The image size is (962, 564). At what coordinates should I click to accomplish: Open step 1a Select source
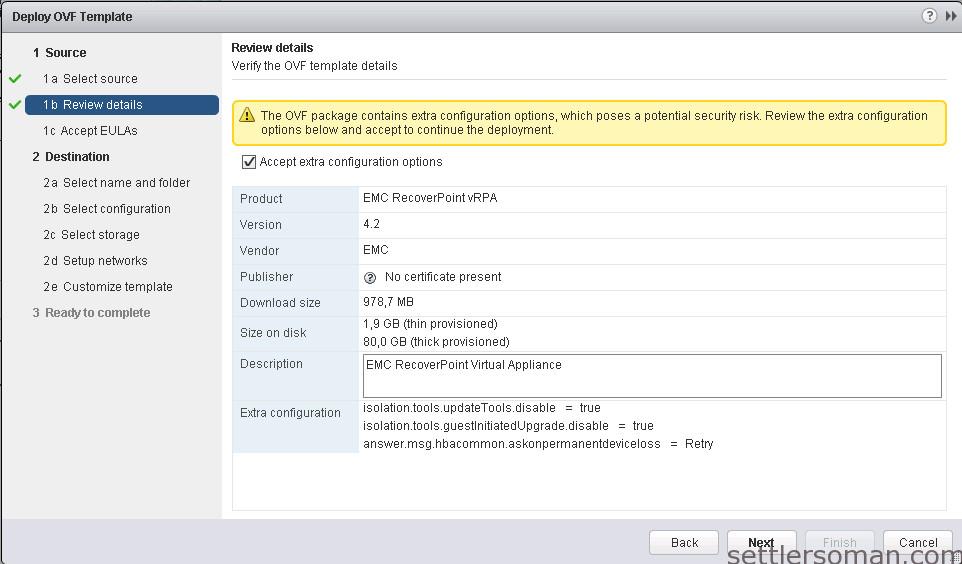(90, 79)
